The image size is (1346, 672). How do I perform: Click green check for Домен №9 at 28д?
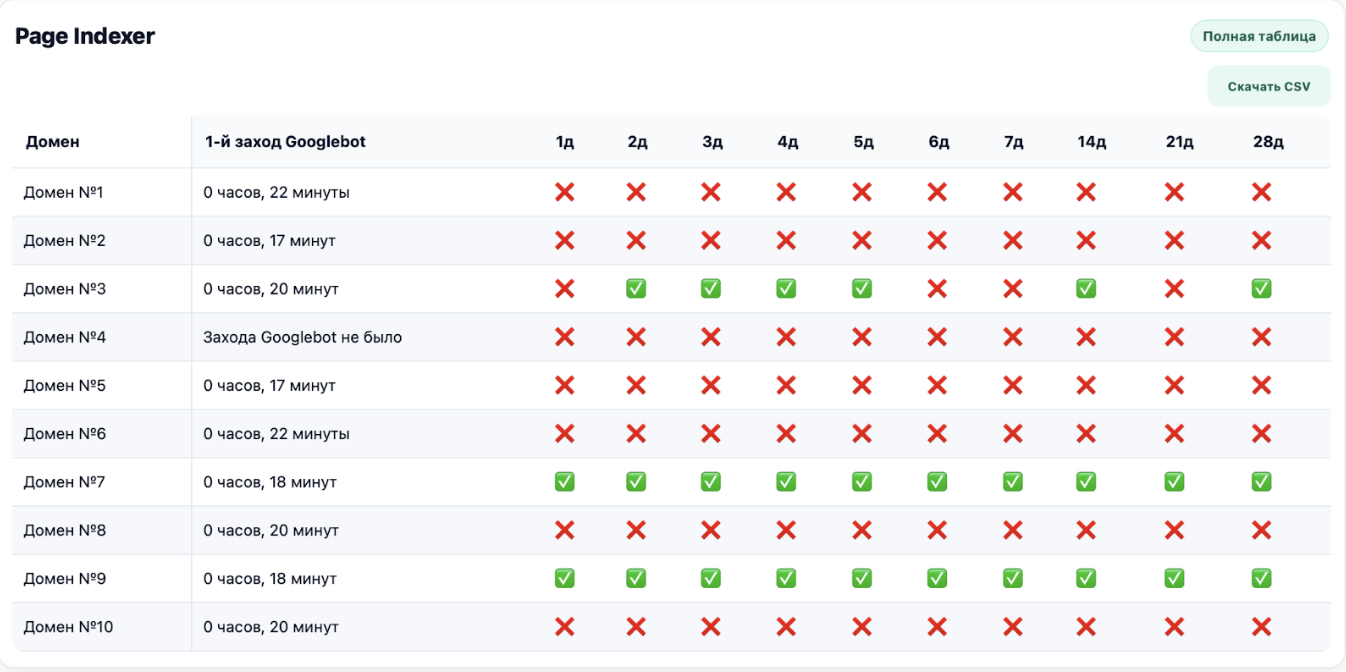pyautogui.click(x=1261, y=578)
